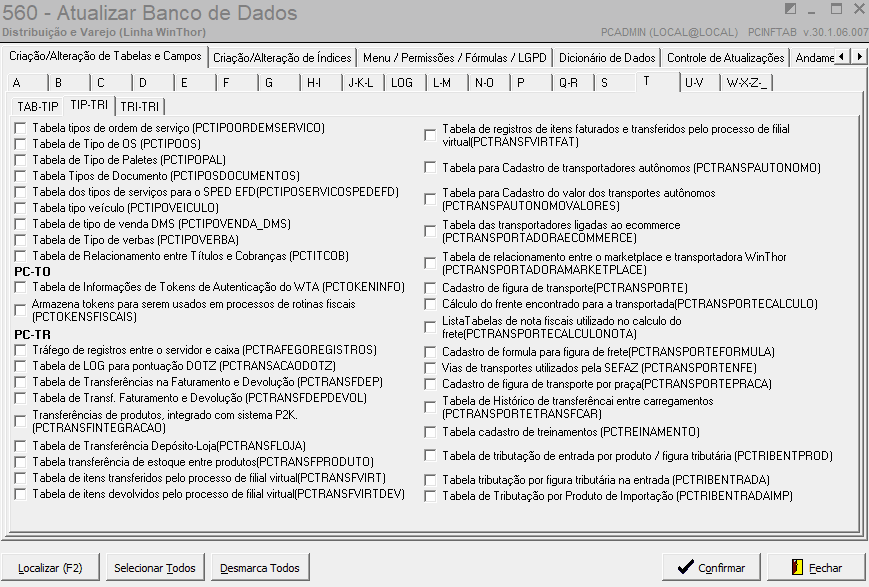Tick PCTRANSFDEP transferências checkbox
Viewport: 869px width, 587px height.
21,382
